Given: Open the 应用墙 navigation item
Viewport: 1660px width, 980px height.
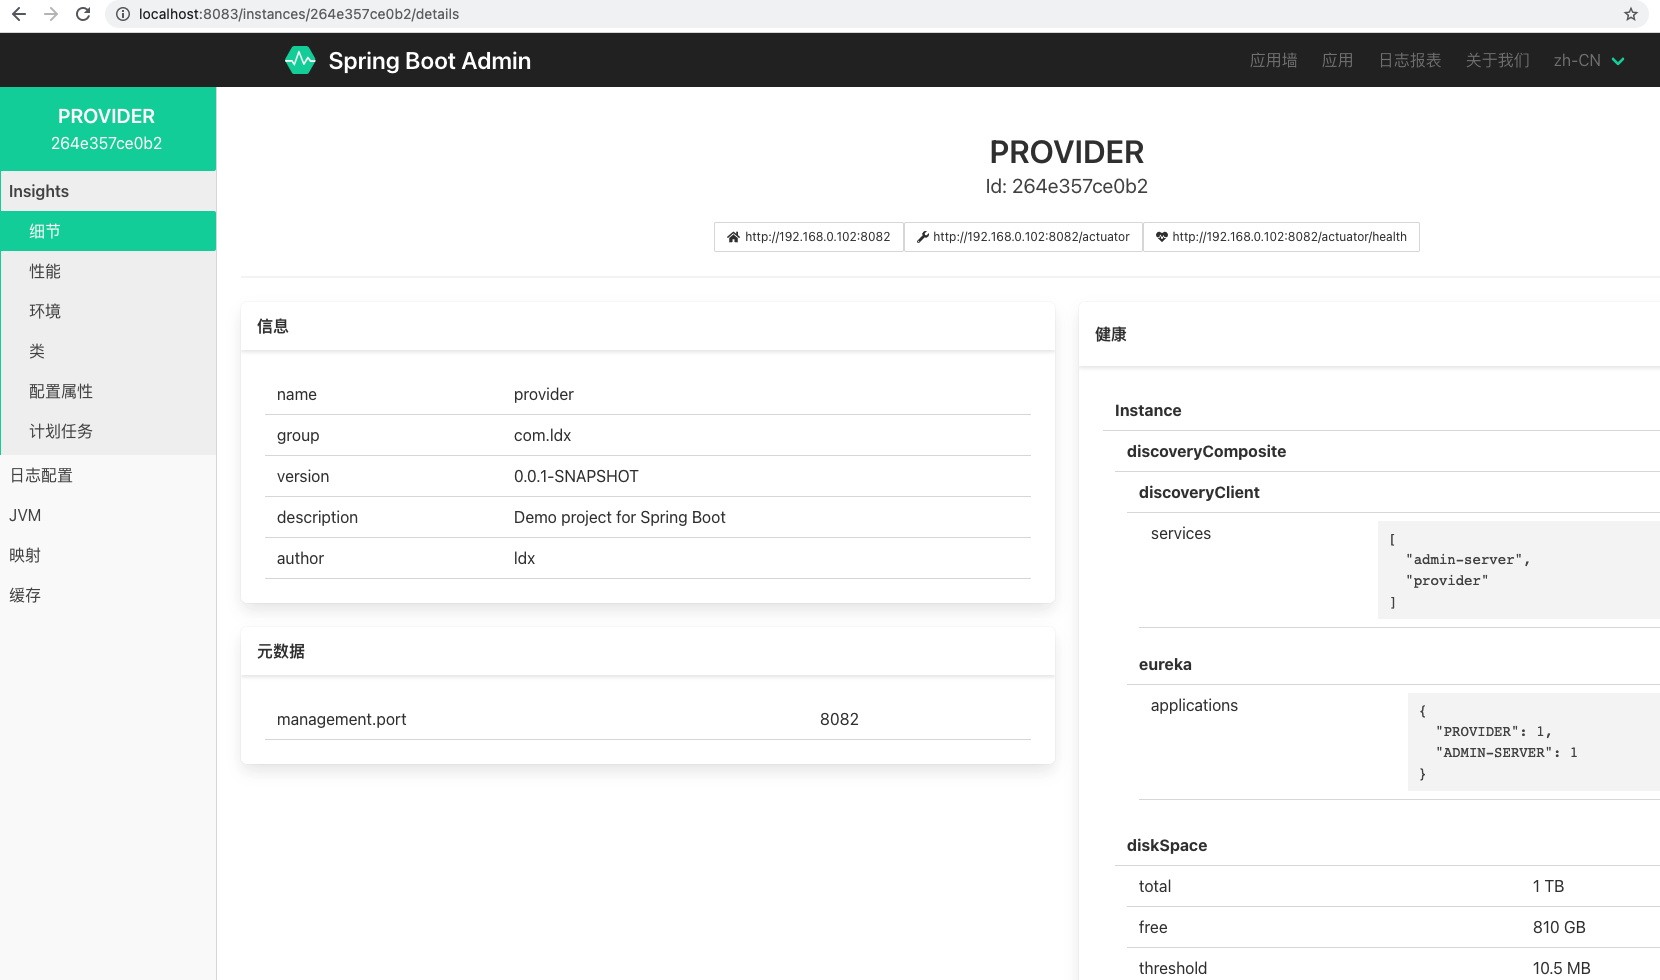Looking at the screenshot, I should click(x=1273, y=60).
